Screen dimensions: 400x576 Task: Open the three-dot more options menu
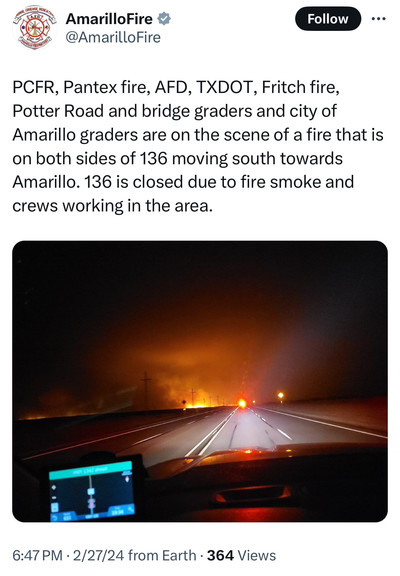(379, 18)
